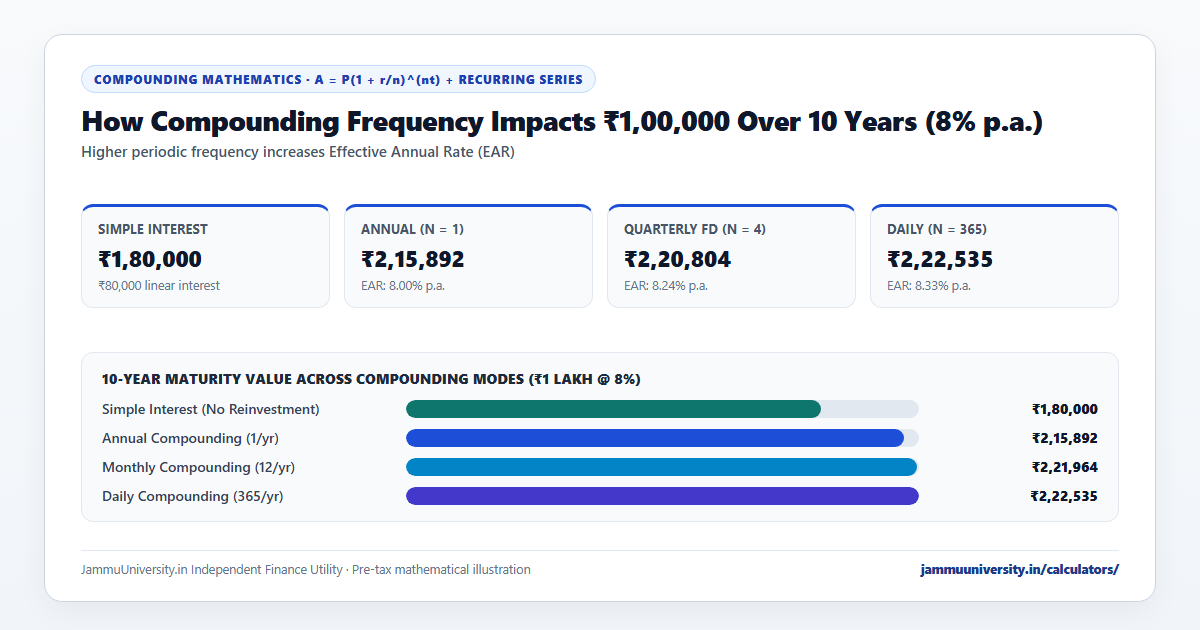Click the ₹2,20,804 value in Quarterly card
The height and width of the screenshot is (630, 1200).
point(677,260)
